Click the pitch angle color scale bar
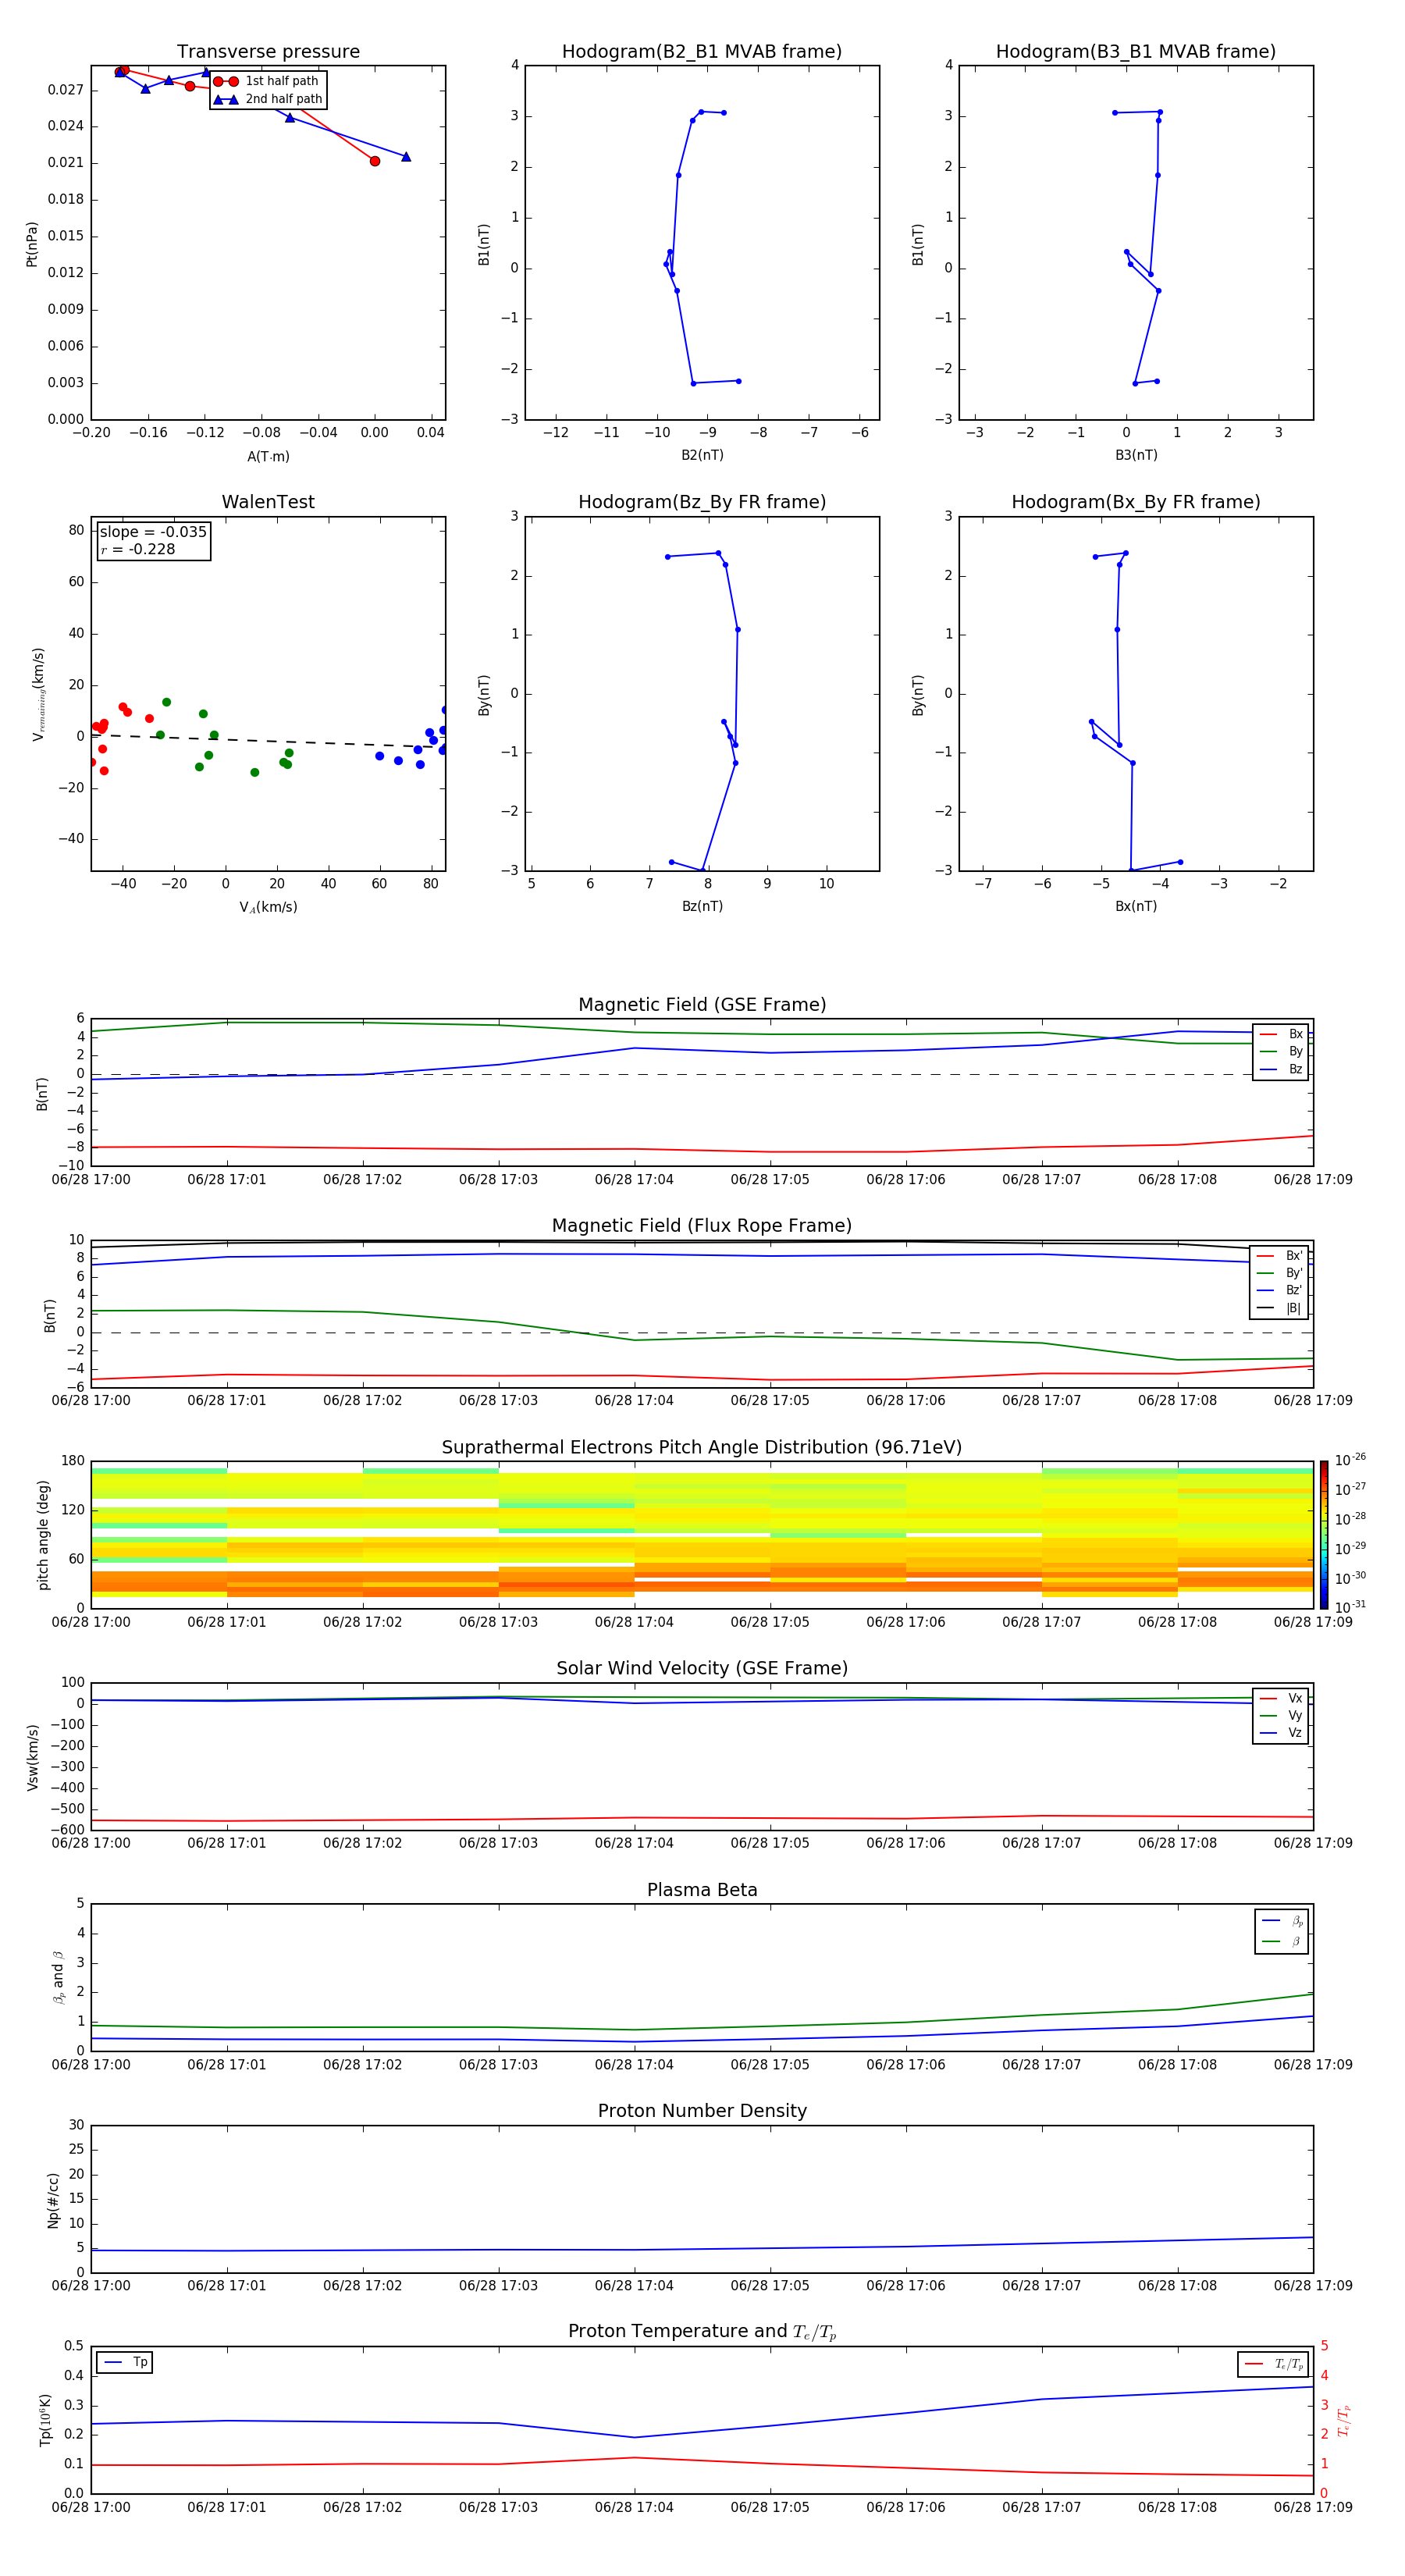The height and width of the screenshot is (2576, 1405). pos(1324,1534)
